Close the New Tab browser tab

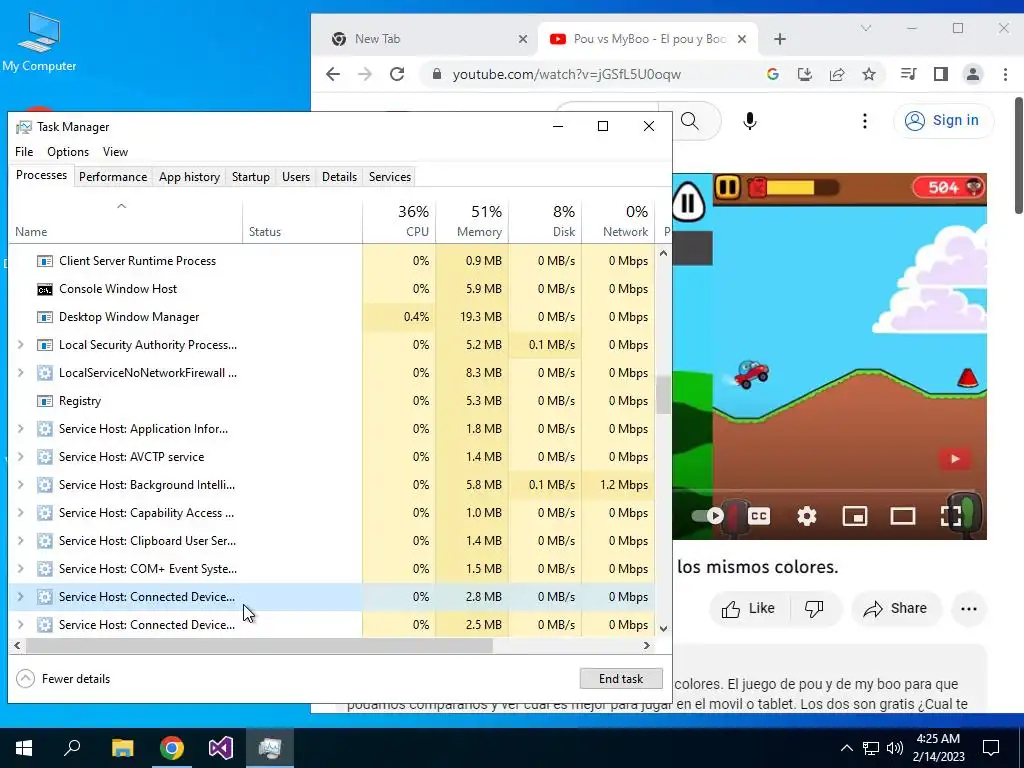tap(522, 39)
